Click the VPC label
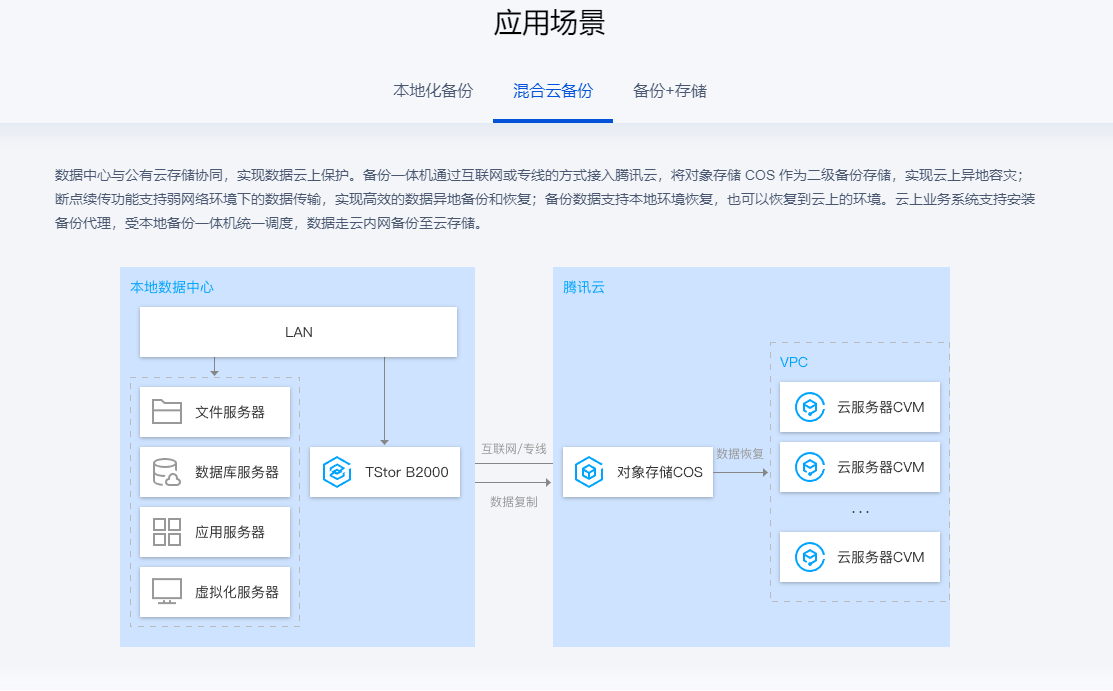Viewport: 1113px width, 691px height. [x=794, y=362]
